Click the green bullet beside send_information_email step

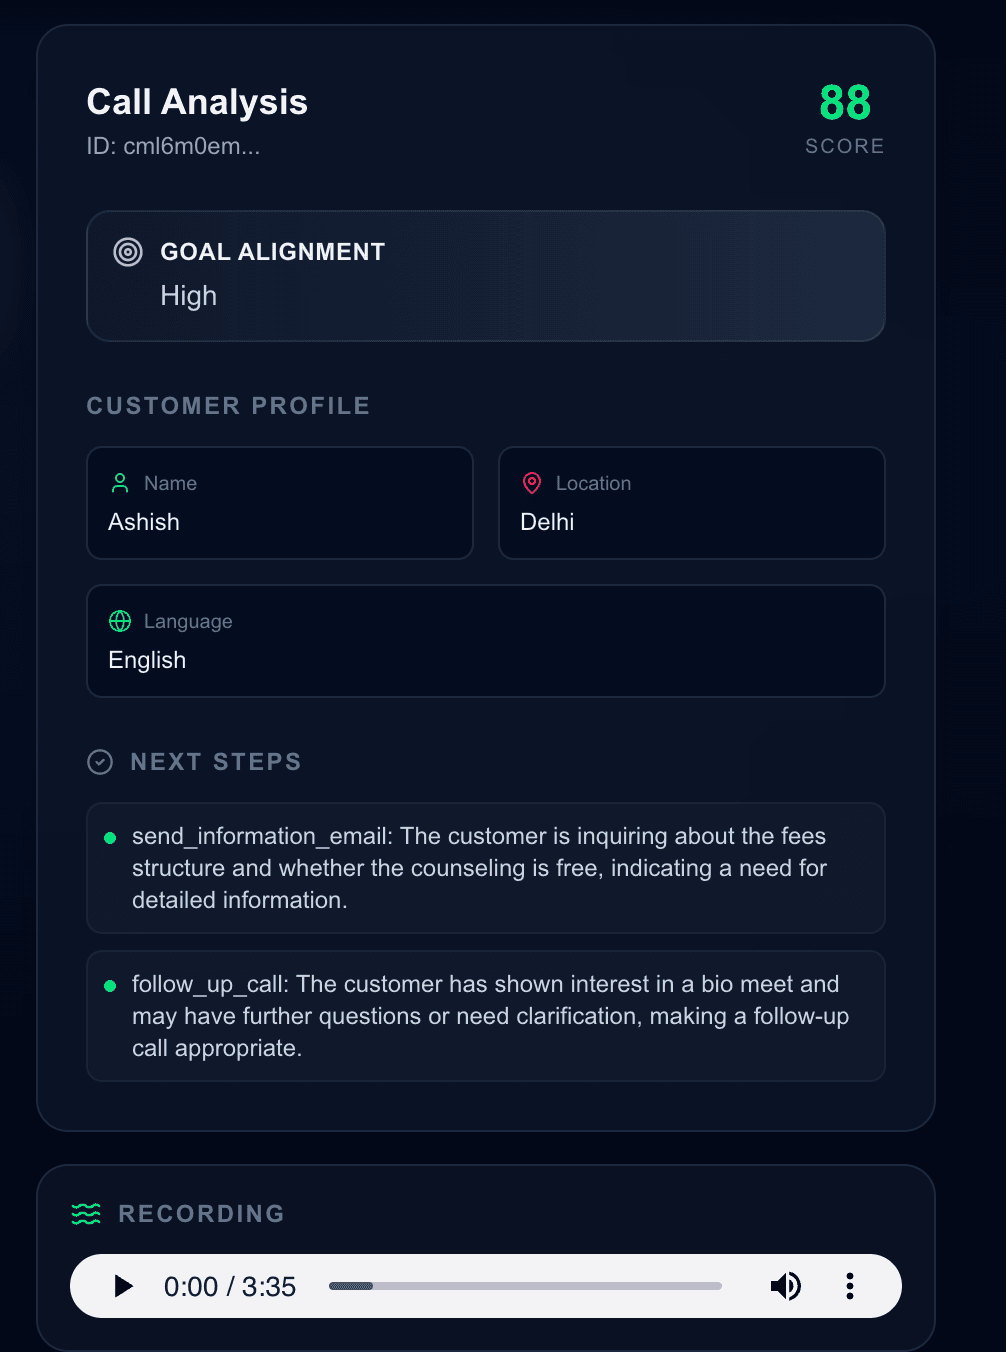coord(109,838)
